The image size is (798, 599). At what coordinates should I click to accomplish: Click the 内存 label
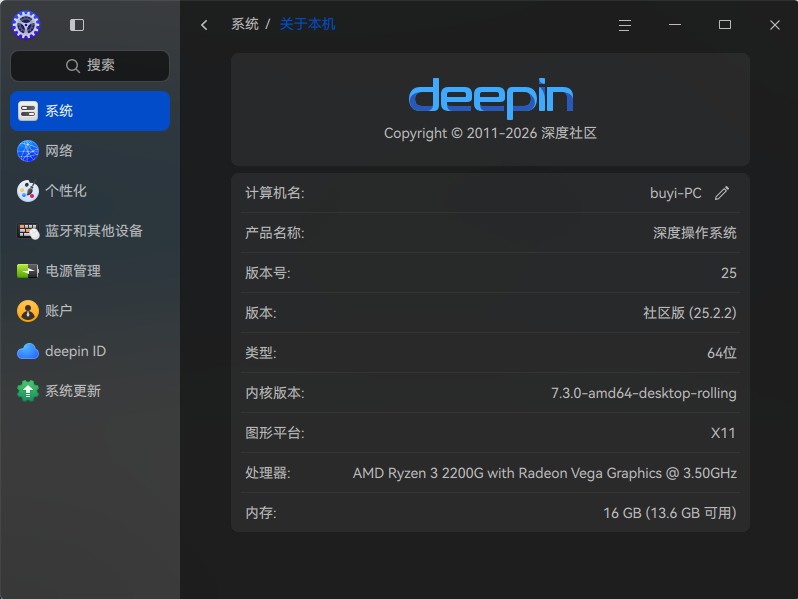pyautogui.click(x=261, y=513)
